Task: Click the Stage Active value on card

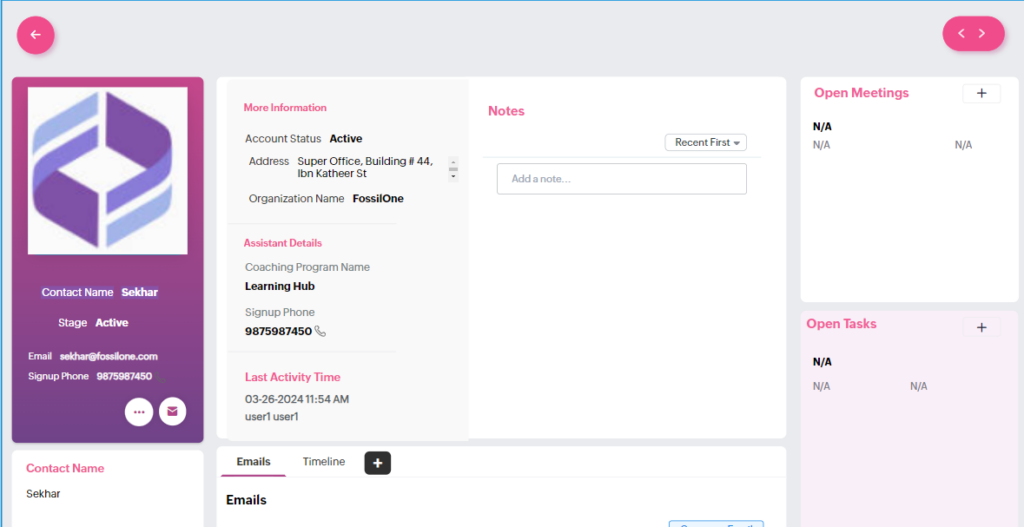Action: pyautogui.click(x=112, y=323)
